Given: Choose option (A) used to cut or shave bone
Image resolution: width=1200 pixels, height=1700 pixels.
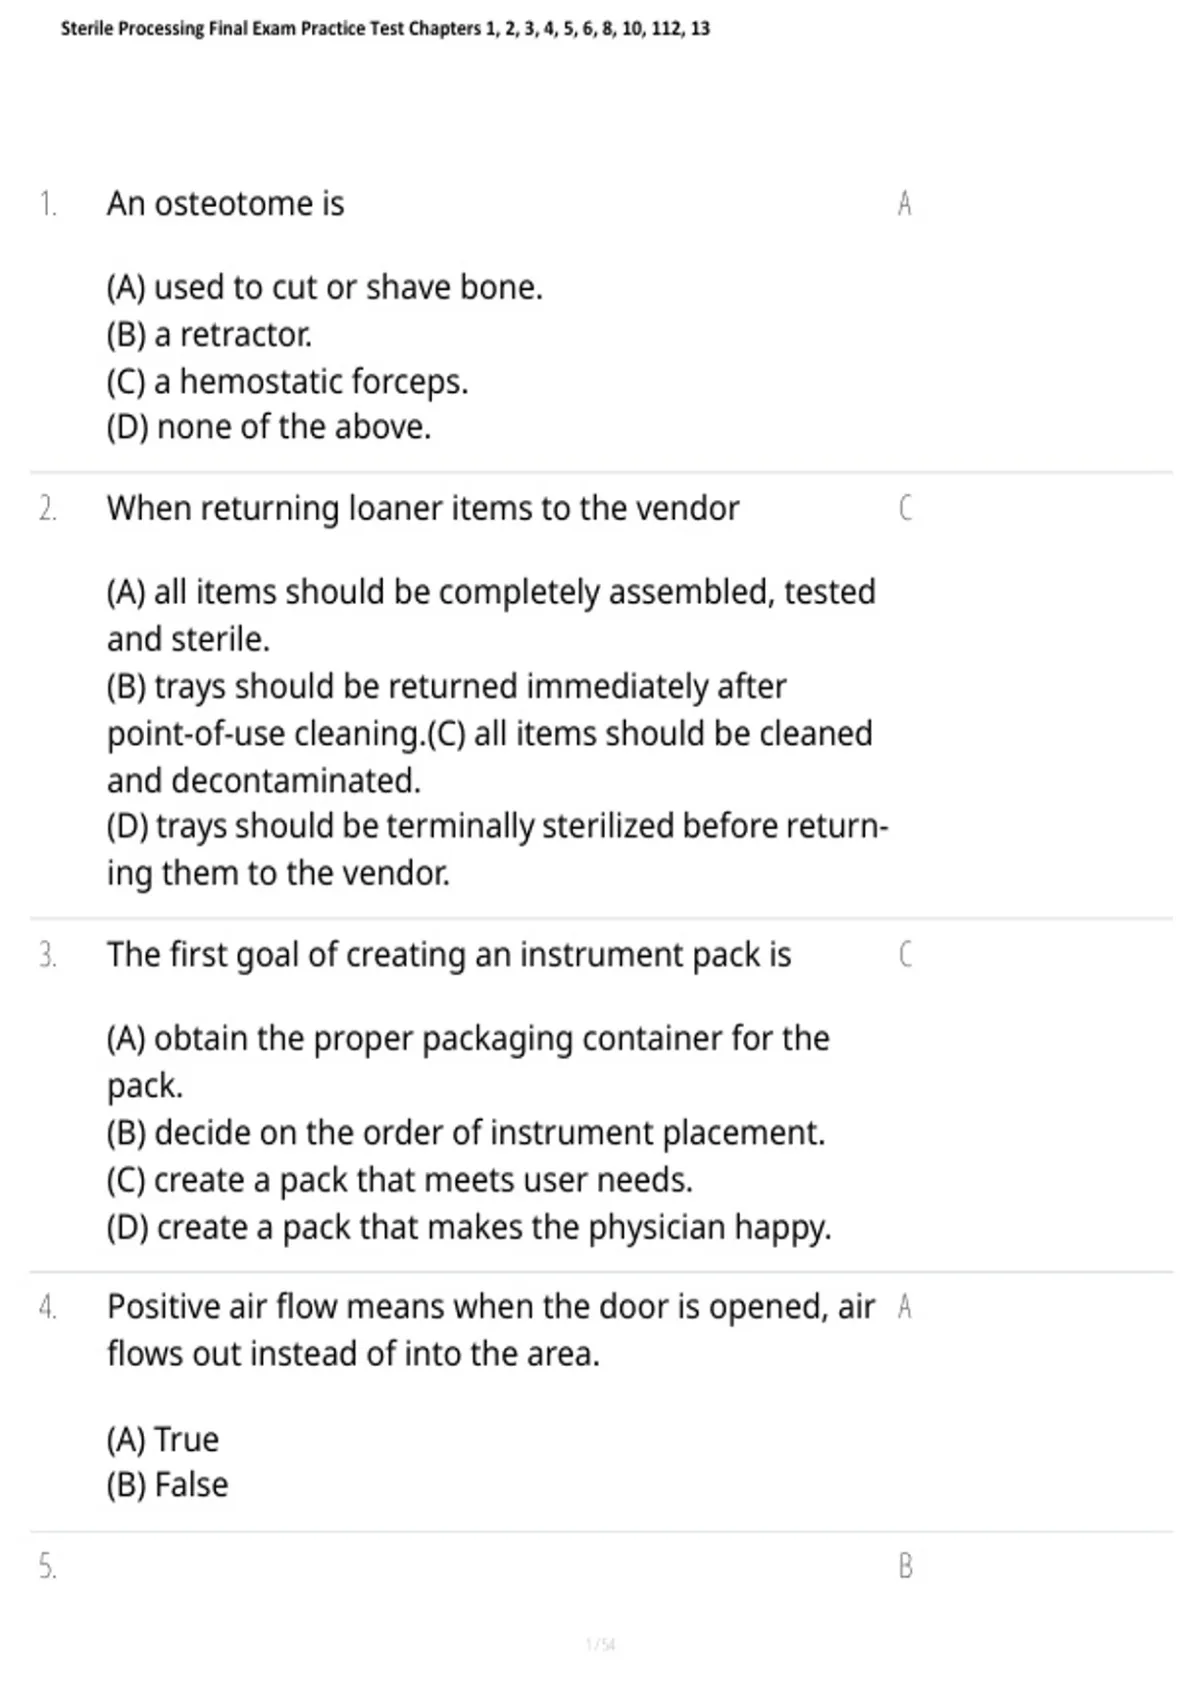Looking at the screenshot, I should [324, 288].
